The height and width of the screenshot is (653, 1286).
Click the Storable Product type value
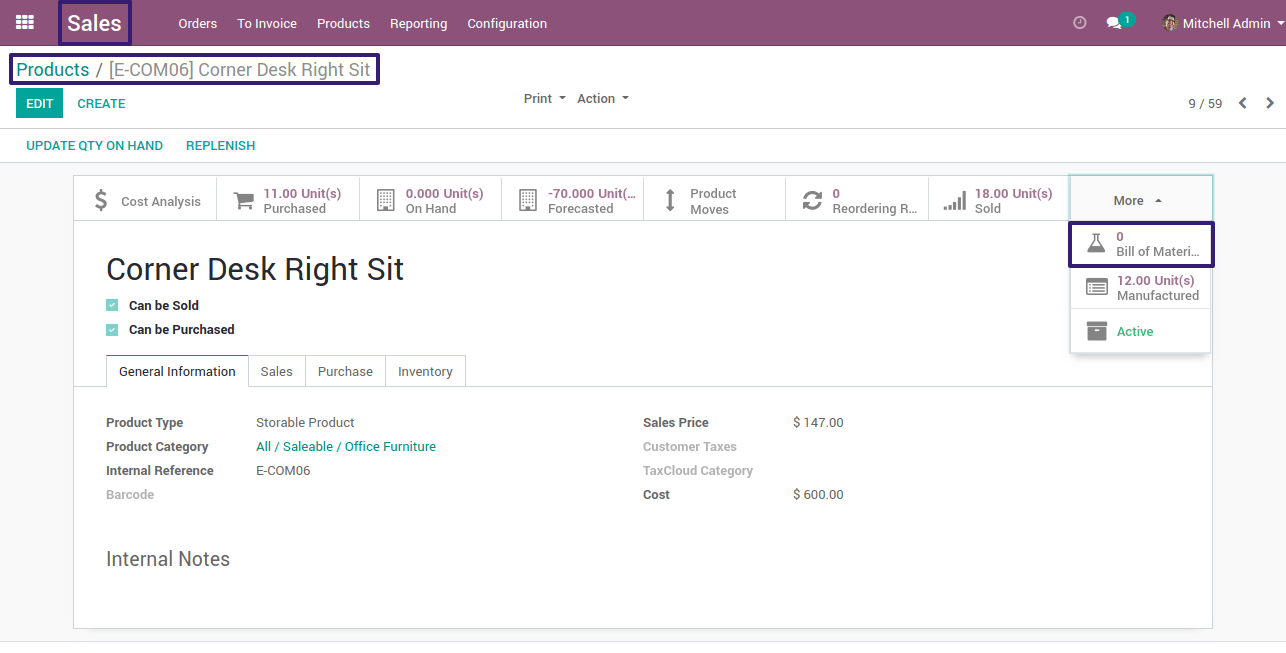tap(305, 423)
